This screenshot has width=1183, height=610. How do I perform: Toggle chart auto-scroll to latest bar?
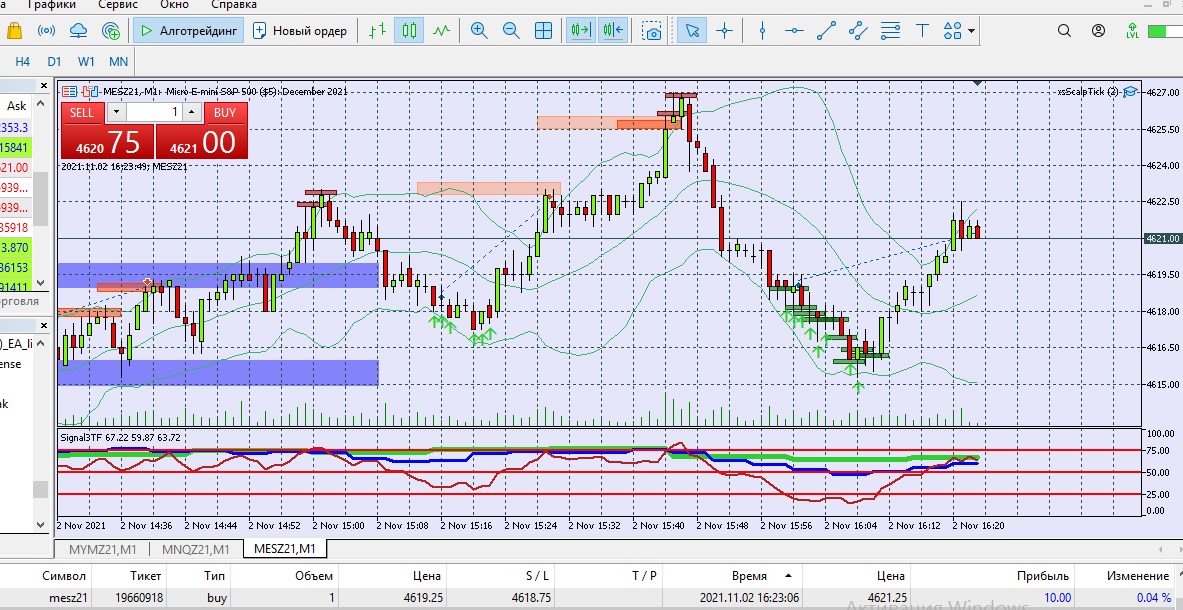(580, 31)
